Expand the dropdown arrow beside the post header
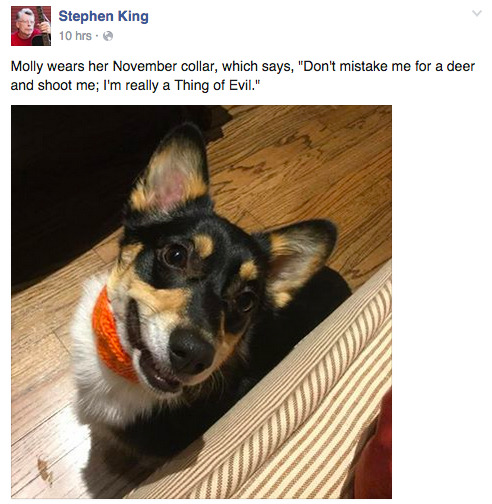The width and height of the screenshot is (492, 504). point(477,13)
